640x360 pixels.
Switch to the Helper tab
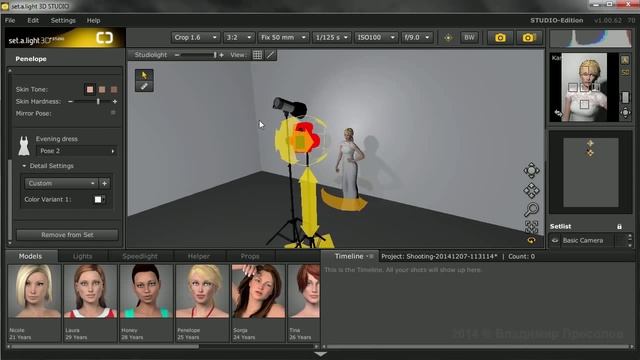pyautogui.click(x=199, y=256)
